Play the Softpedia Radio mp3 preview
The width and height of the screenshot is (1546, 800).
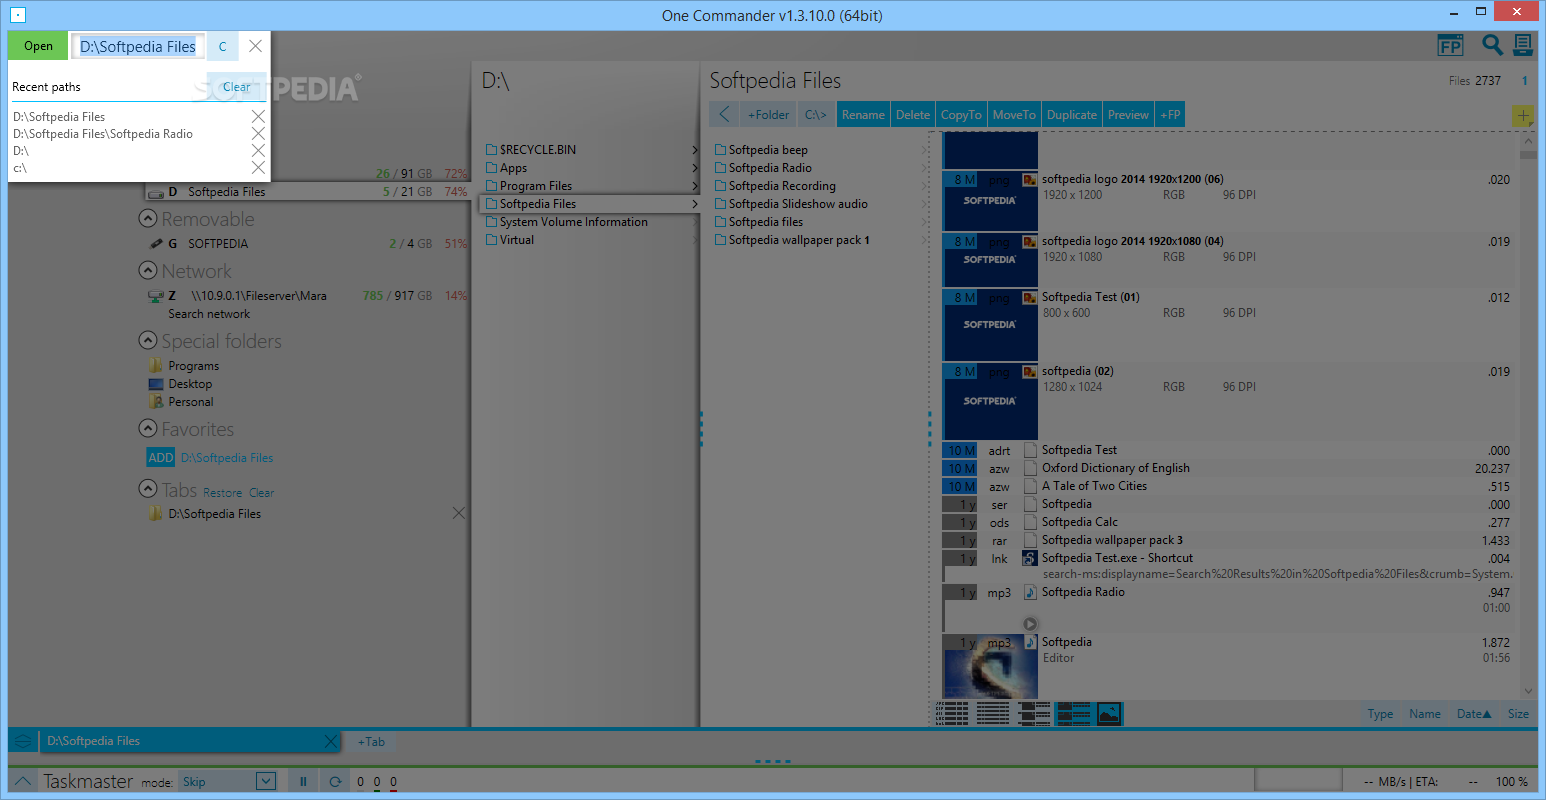click(x=1030, y=624)
